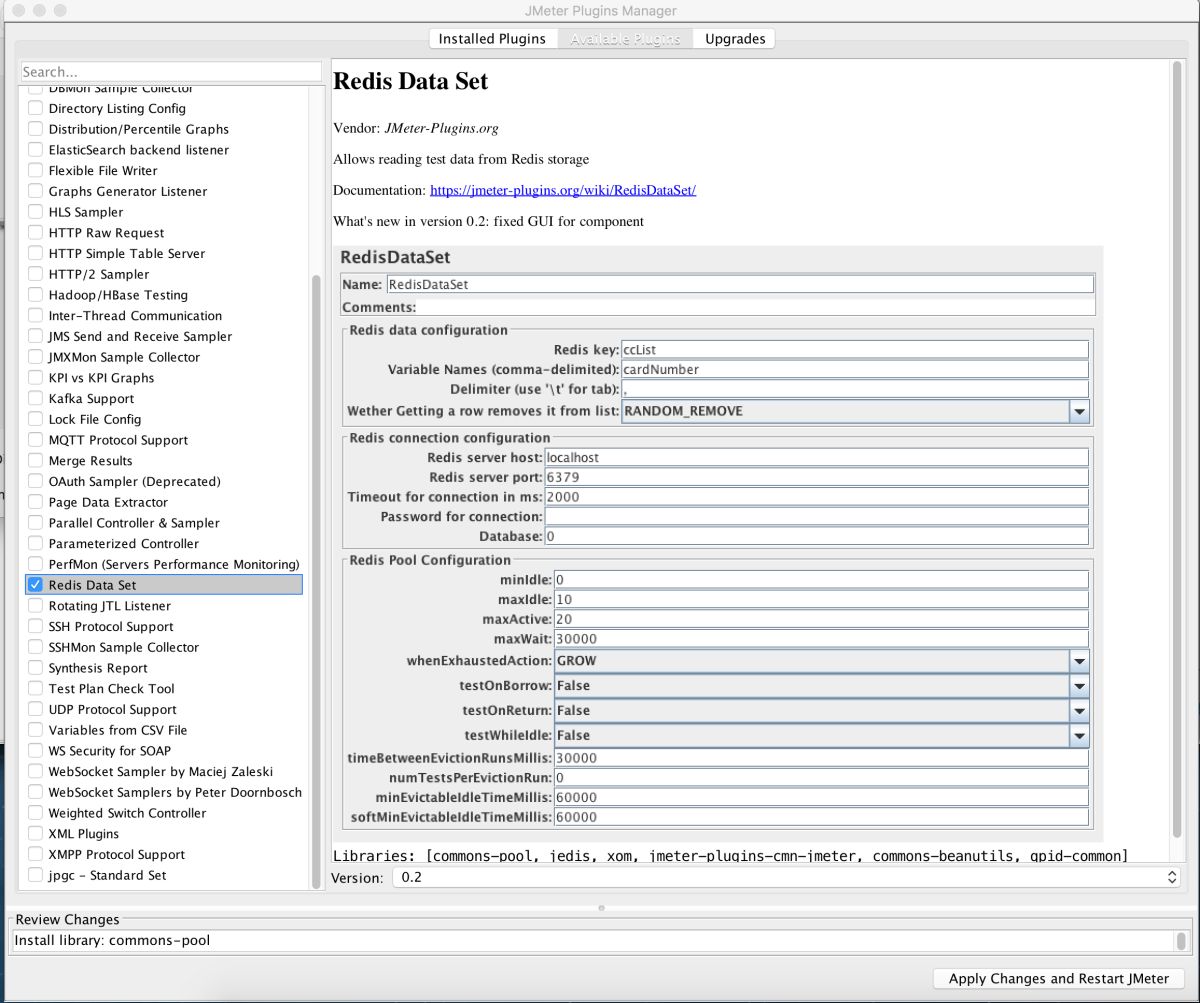
Task: Open the Version 0.2 selector
Action: pyautogui.click(x=786, y=877)
